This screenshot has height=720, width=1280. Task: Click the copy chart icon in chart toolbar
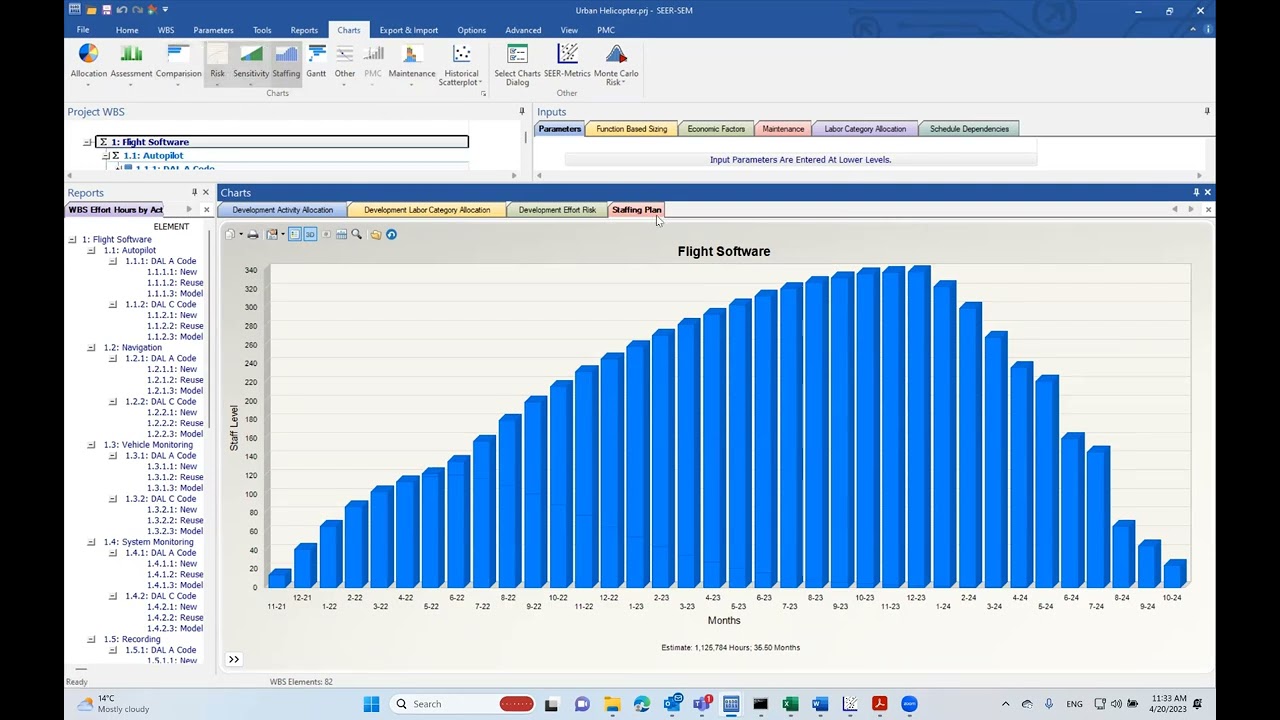230,234
